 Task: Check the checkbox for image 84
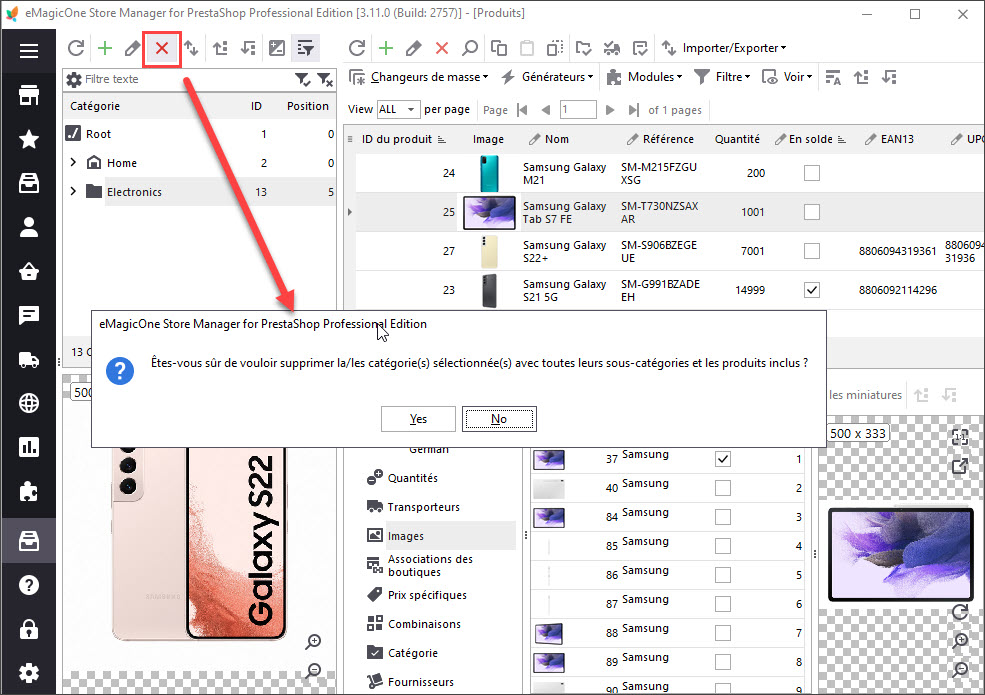pos(723,517)
